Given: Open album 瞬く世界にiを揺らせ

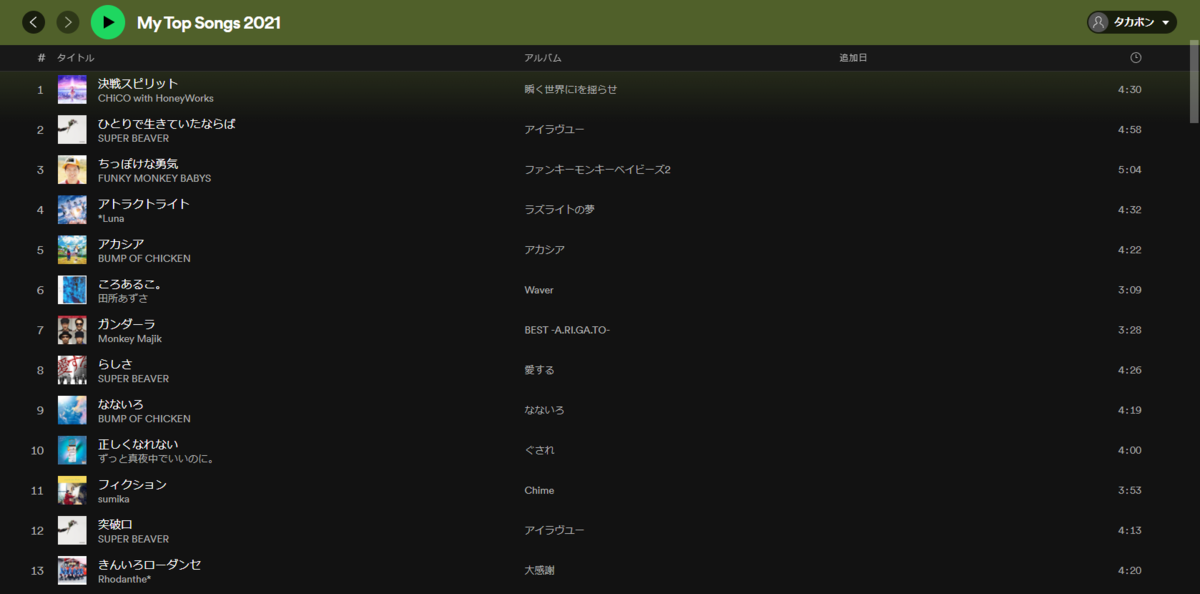Looking at the screenshot, I should [x=571, y=90].
